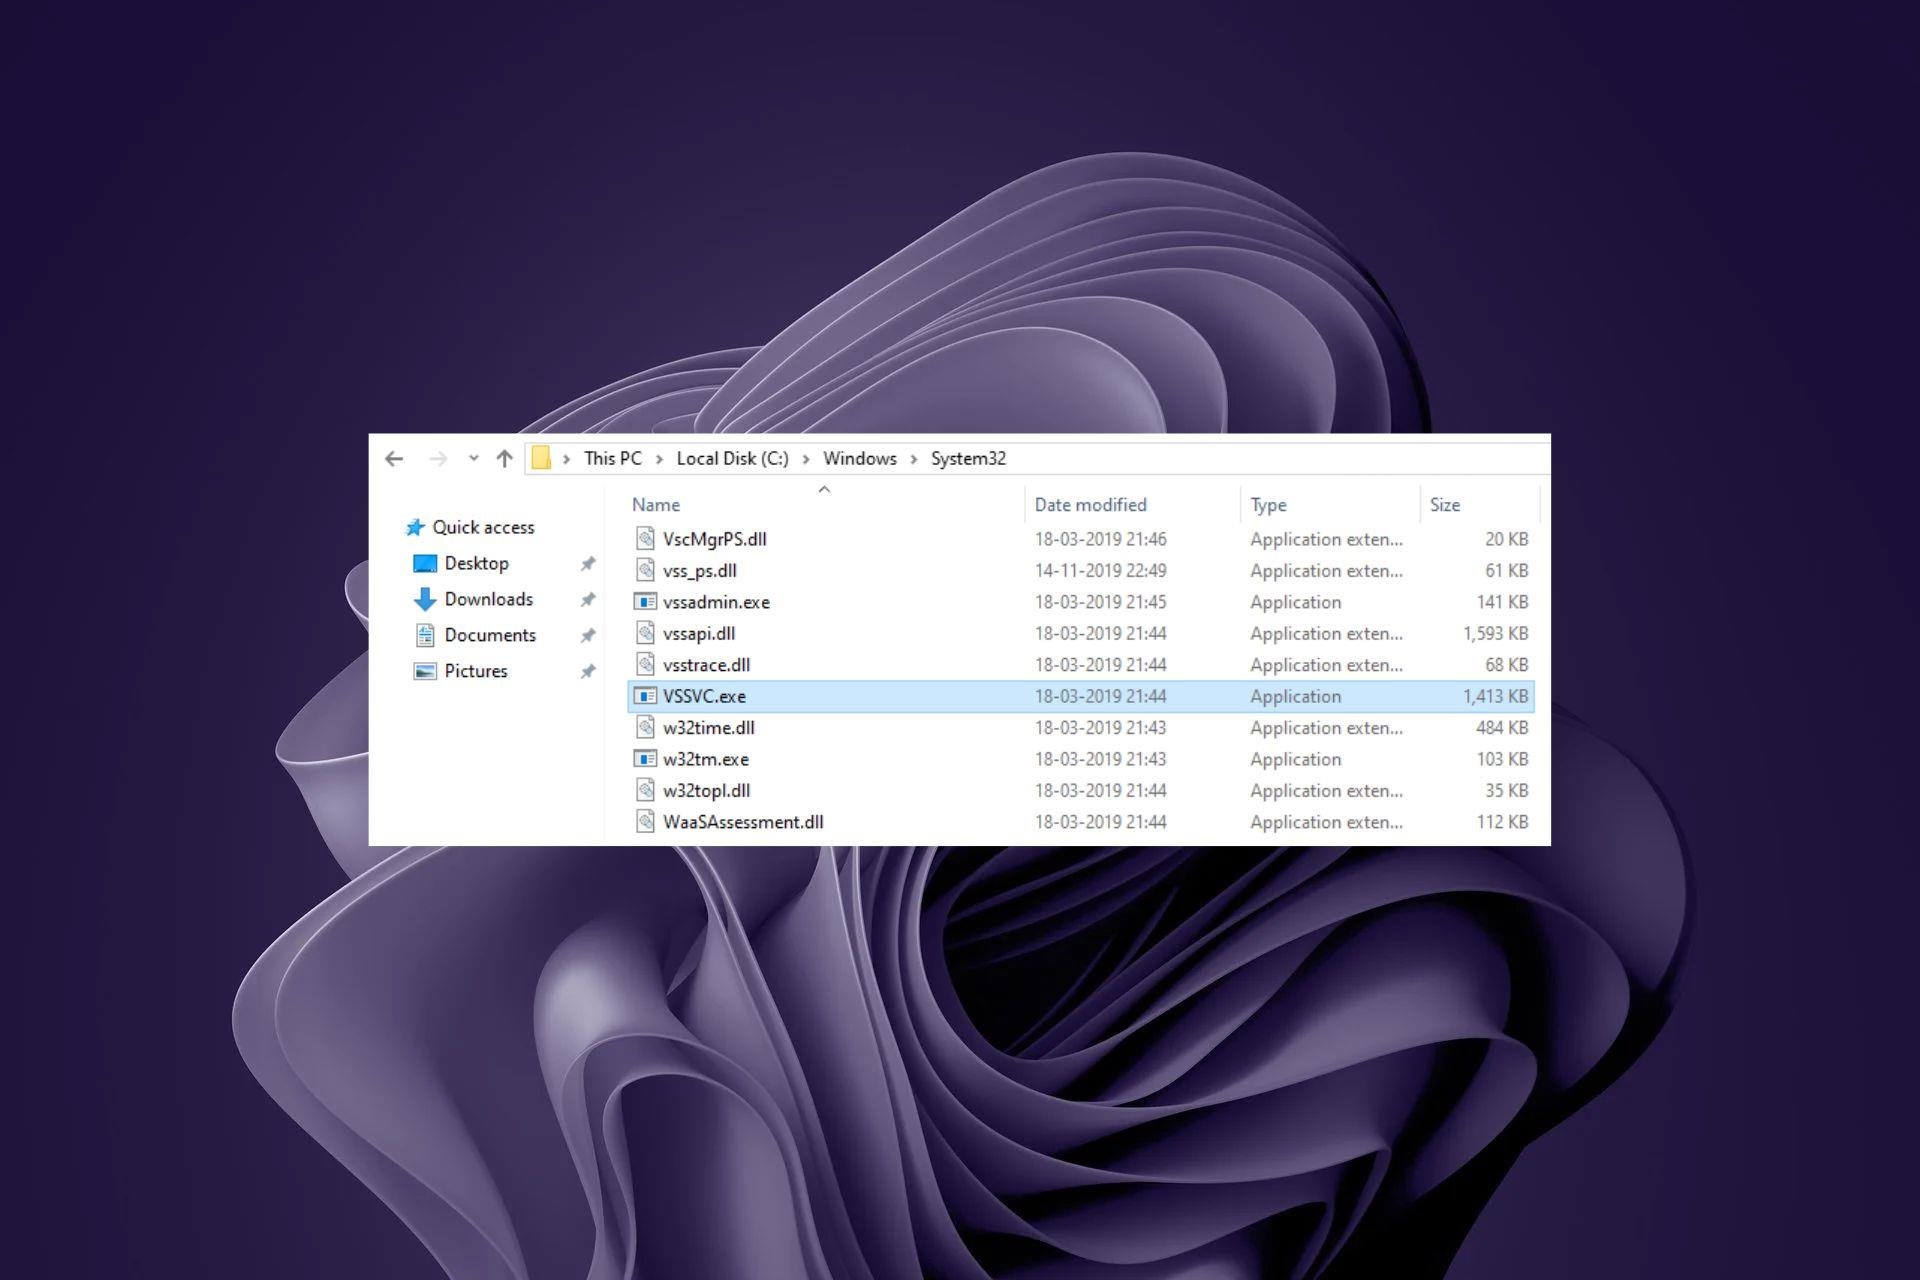
Task: Click the forward navigation arrow
Action: (x=438, y=459)
